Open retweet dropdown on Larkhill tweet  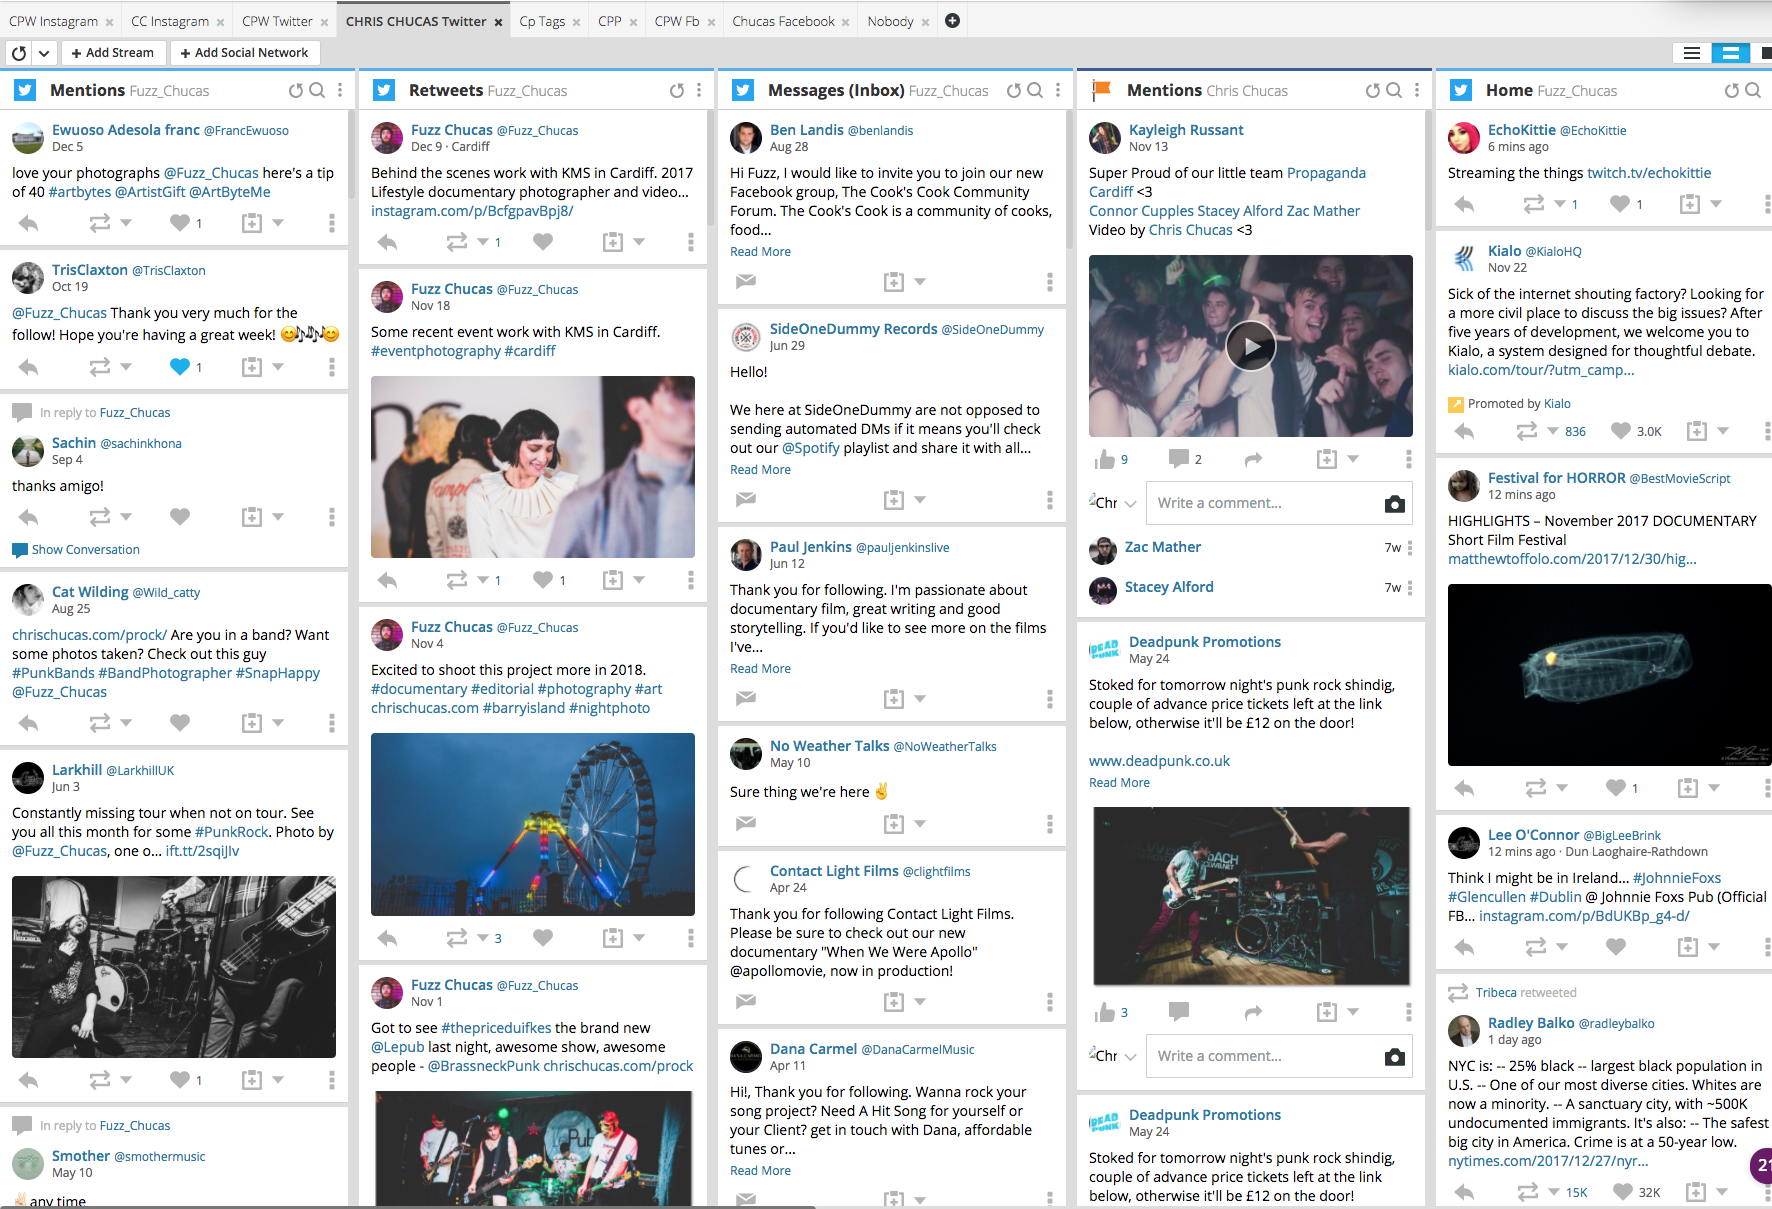(126, 1079)
